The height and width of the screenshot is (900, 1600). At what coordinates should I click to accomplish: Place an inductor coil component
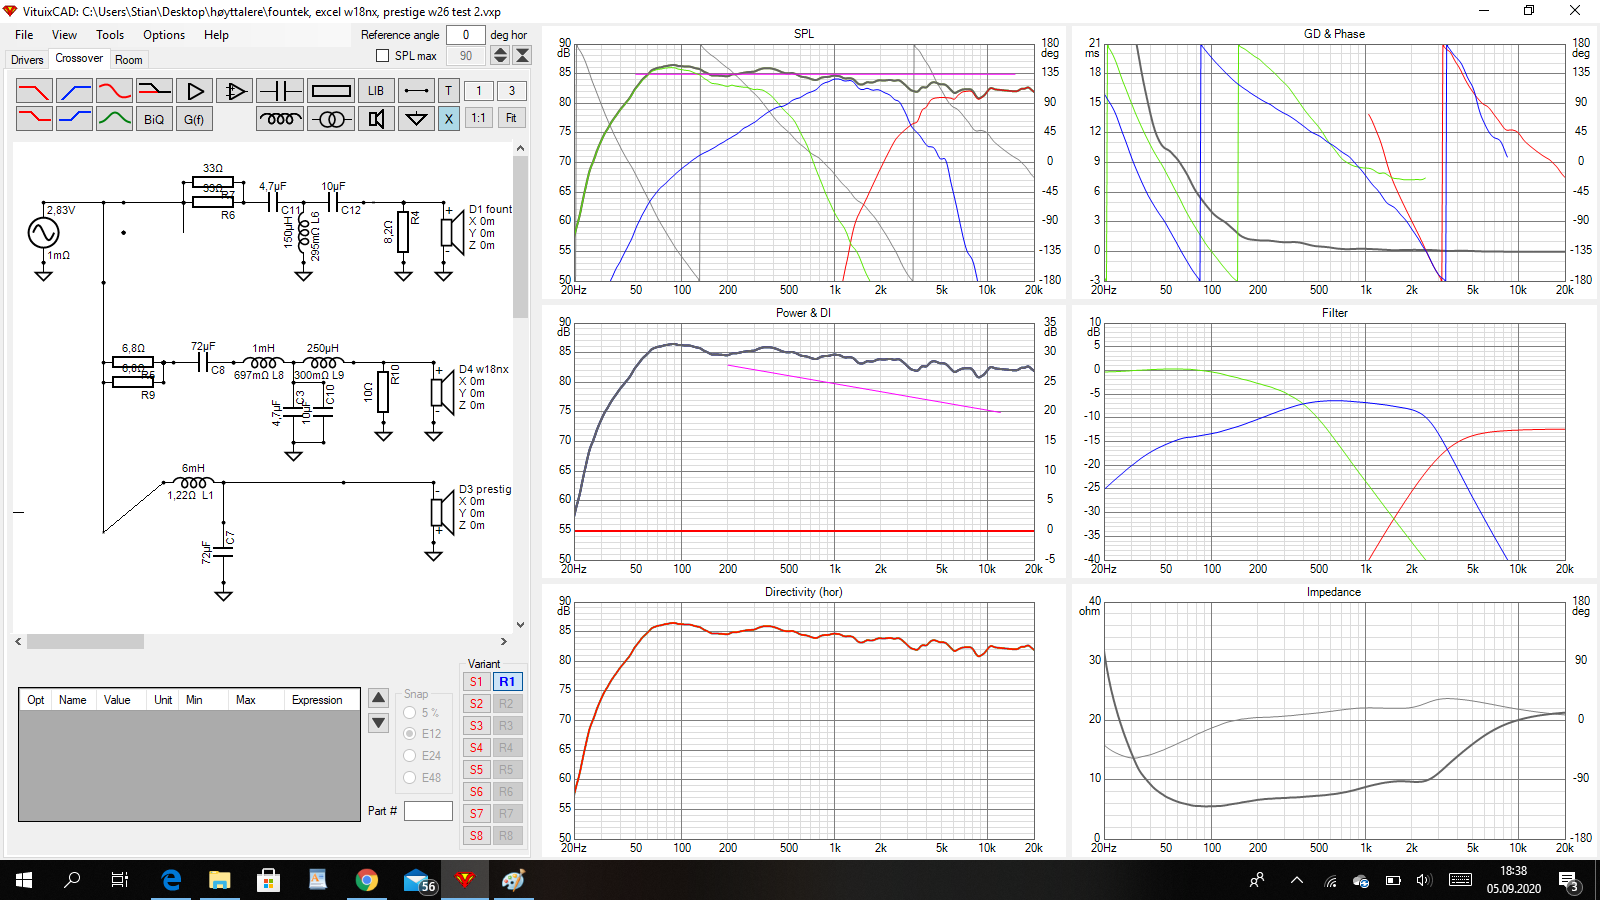coord(280,119)
